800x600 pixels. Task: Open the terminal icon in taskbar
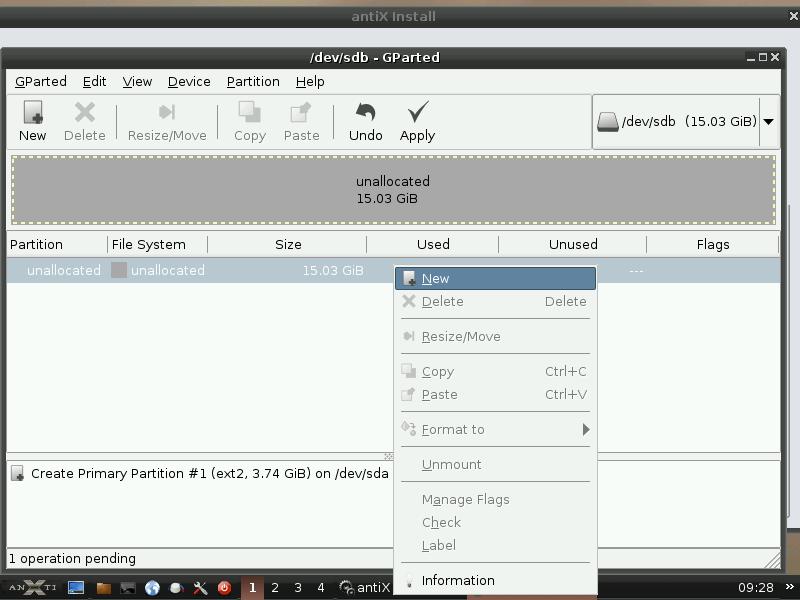[128, 588]
